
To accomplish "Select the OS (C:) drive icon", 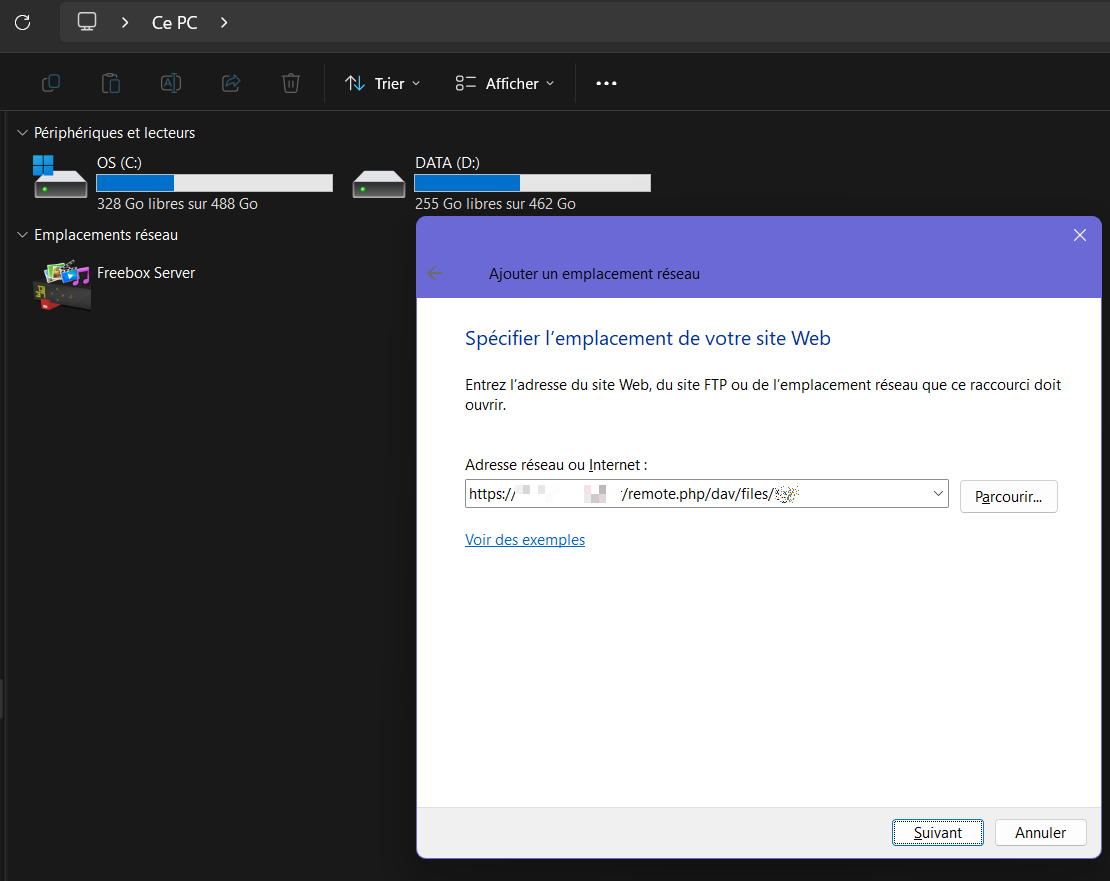I will [x=60, y=178].
